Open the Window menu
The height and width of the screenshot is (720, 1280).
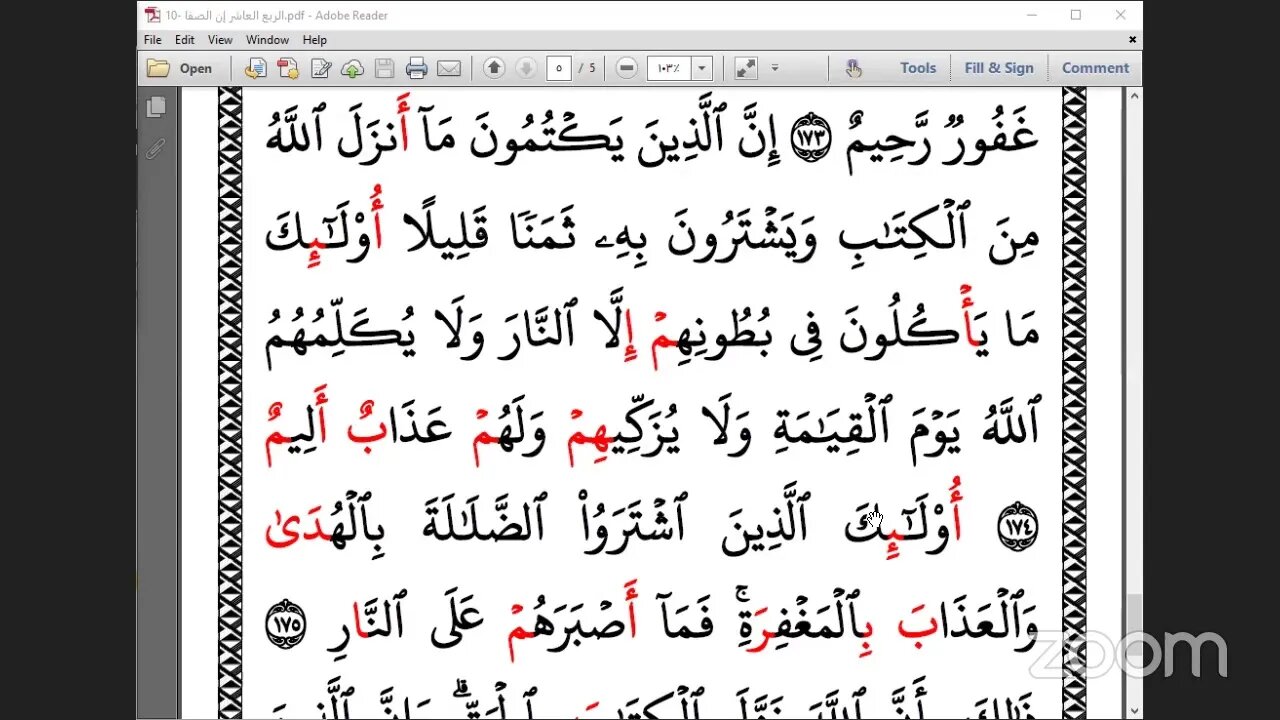pos(267,40)
